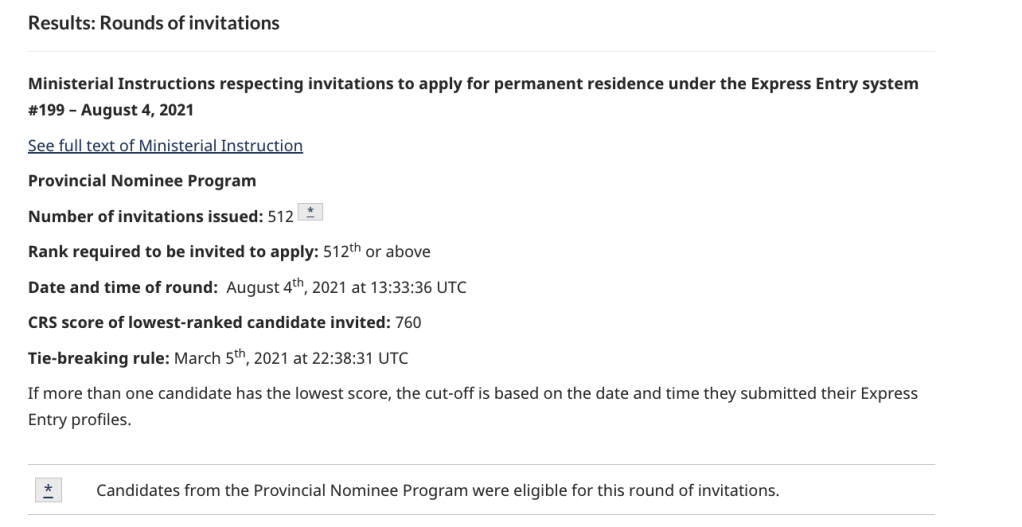Open the full text of Ministerial Instruction link
1022x527 pixels.
coord(165,146)
